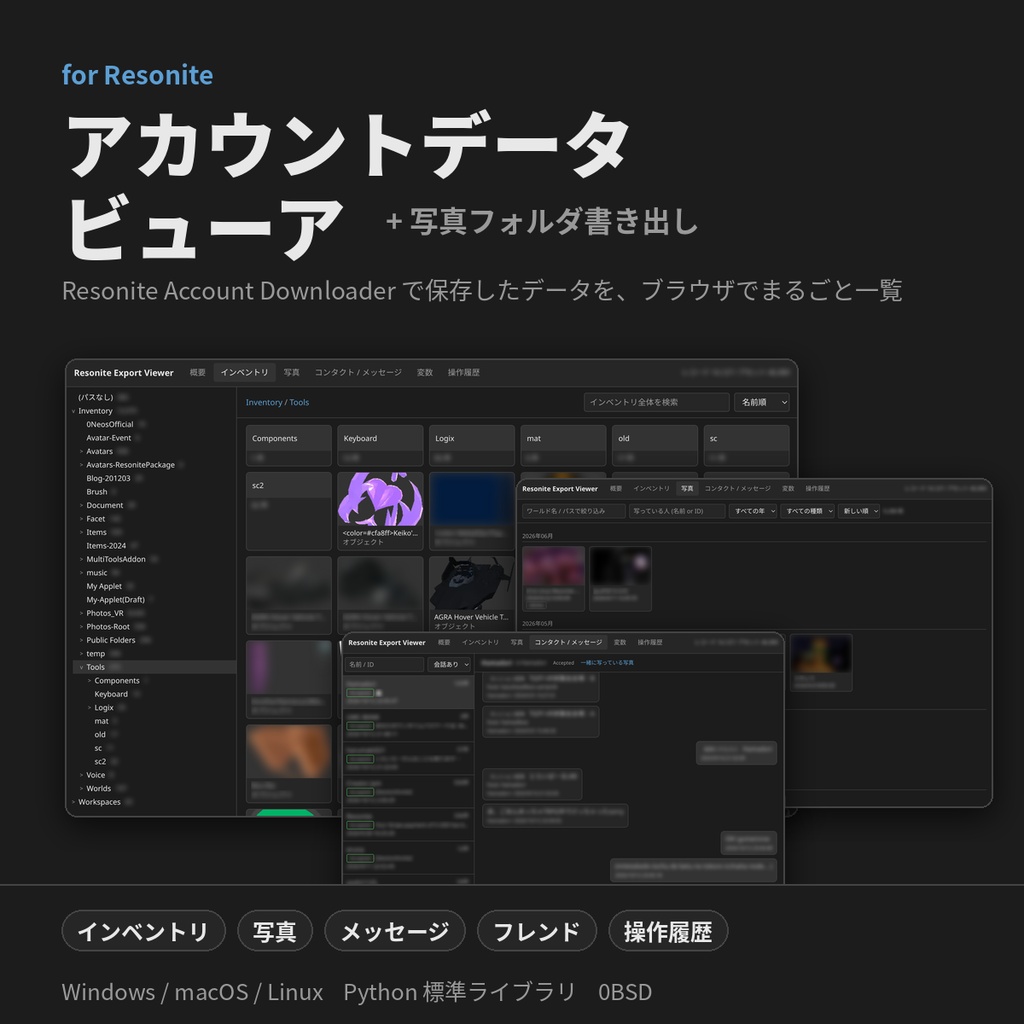Select the My-Applet(Draft) folder in the tree
1024x1024 pixels.
115,600
